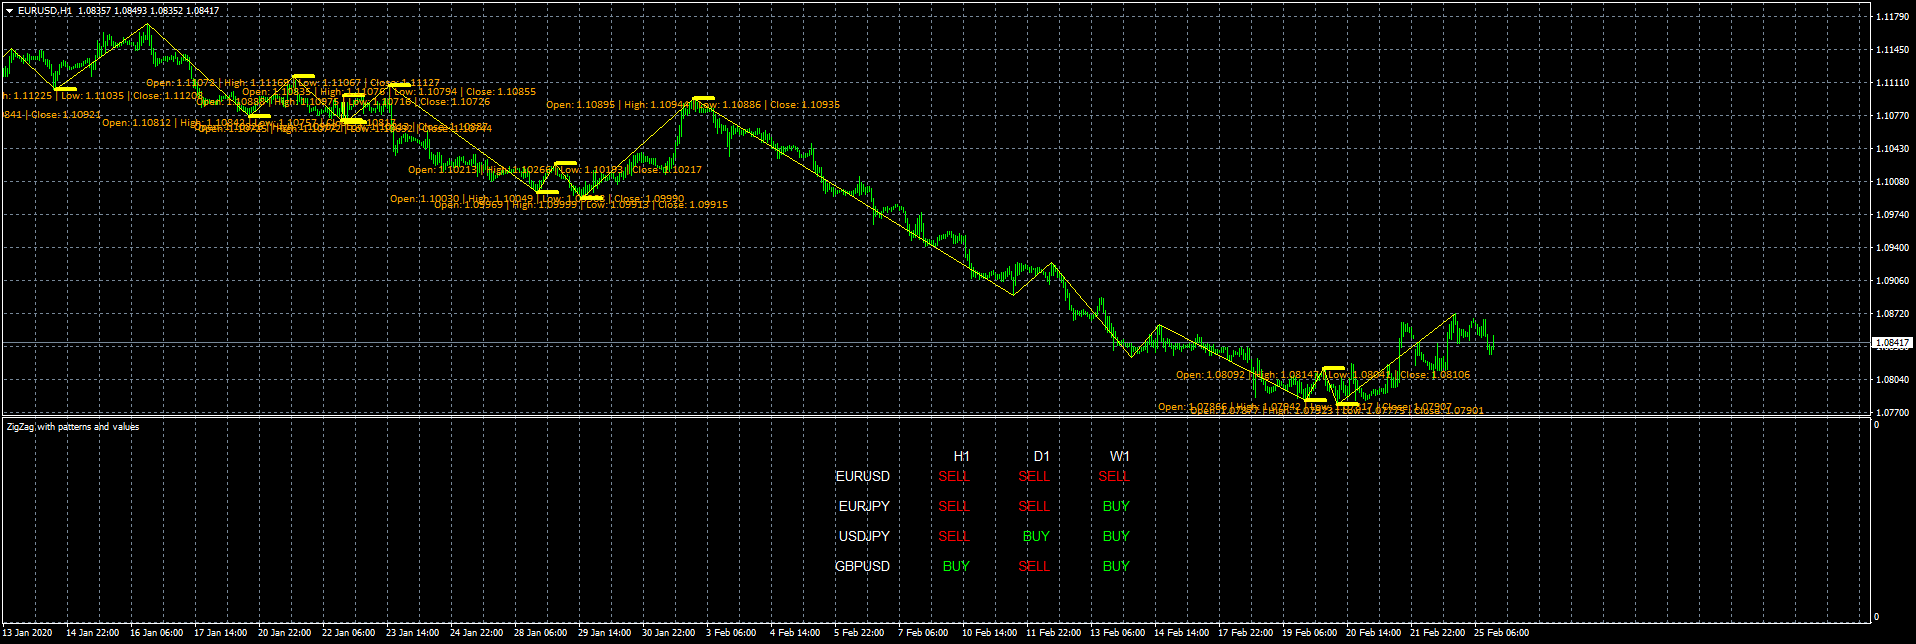Click EURUSD H1 SELL signal

click(x=954, y=476)
